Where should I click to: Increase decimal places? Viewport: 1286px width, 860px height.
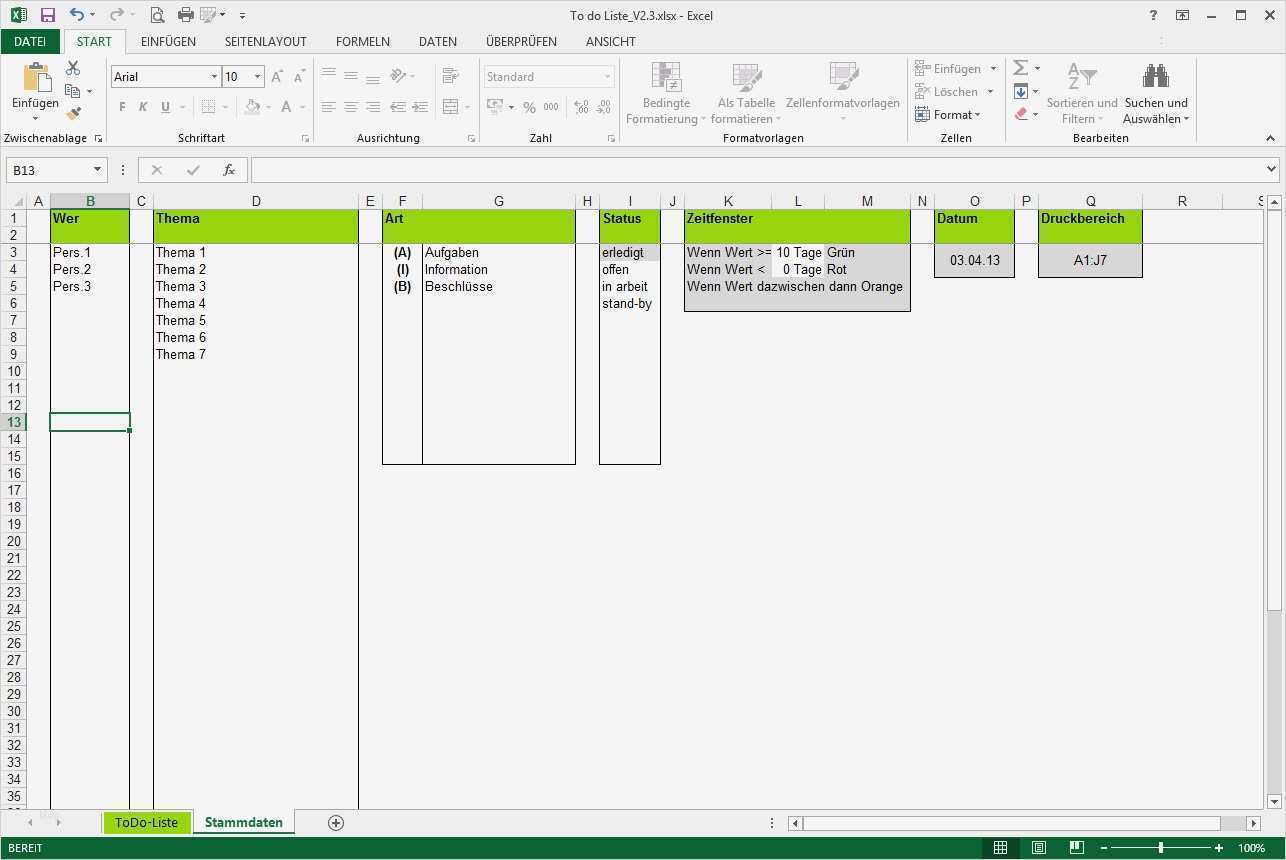[x=581, y=107]
